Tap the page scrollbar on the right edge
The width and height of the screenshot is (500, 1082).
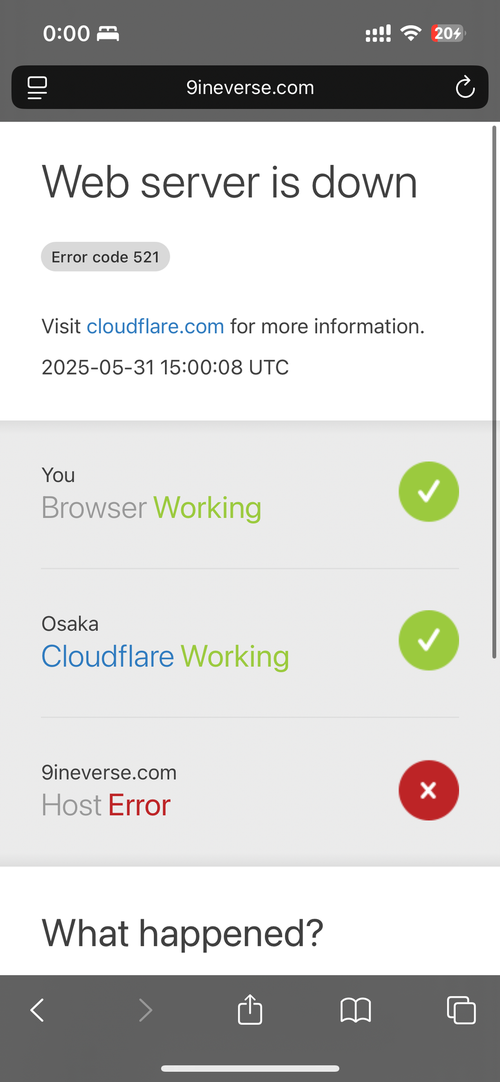pyautogui.click(x=494, y=391)
